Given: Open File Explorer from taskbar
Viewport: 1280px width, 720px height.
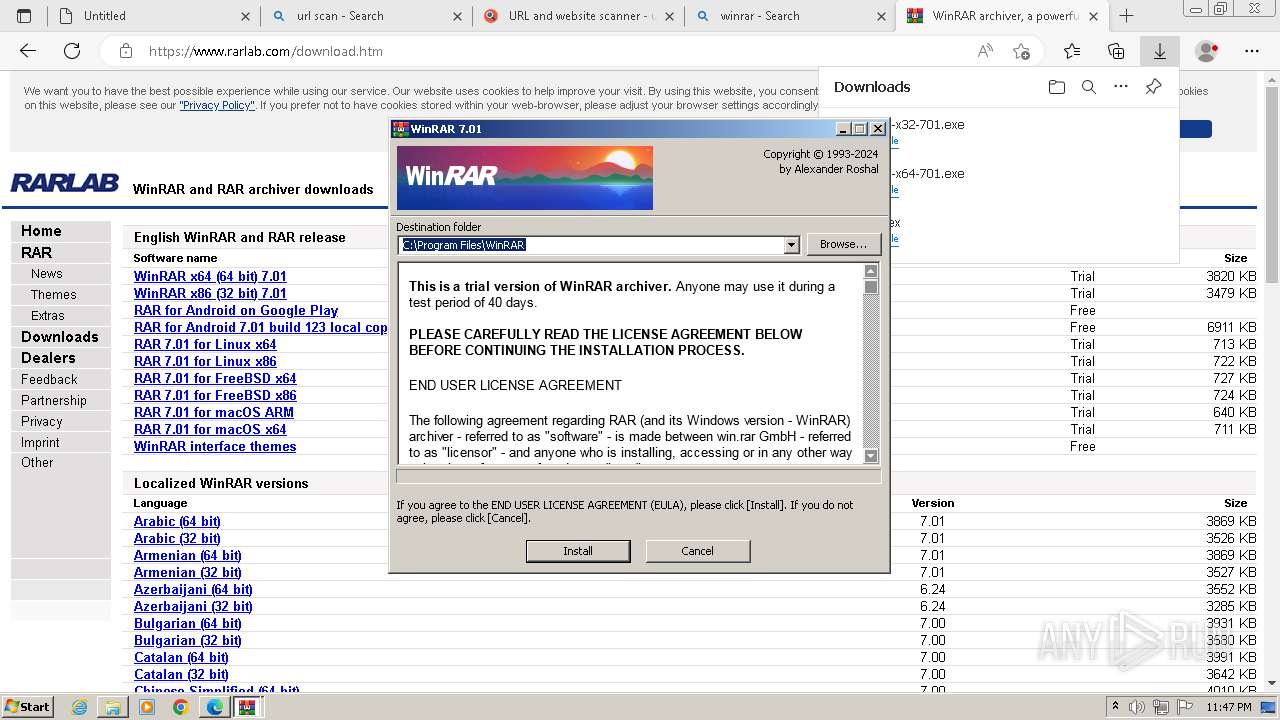Looking at the screenshot, I should pos(113,707).
